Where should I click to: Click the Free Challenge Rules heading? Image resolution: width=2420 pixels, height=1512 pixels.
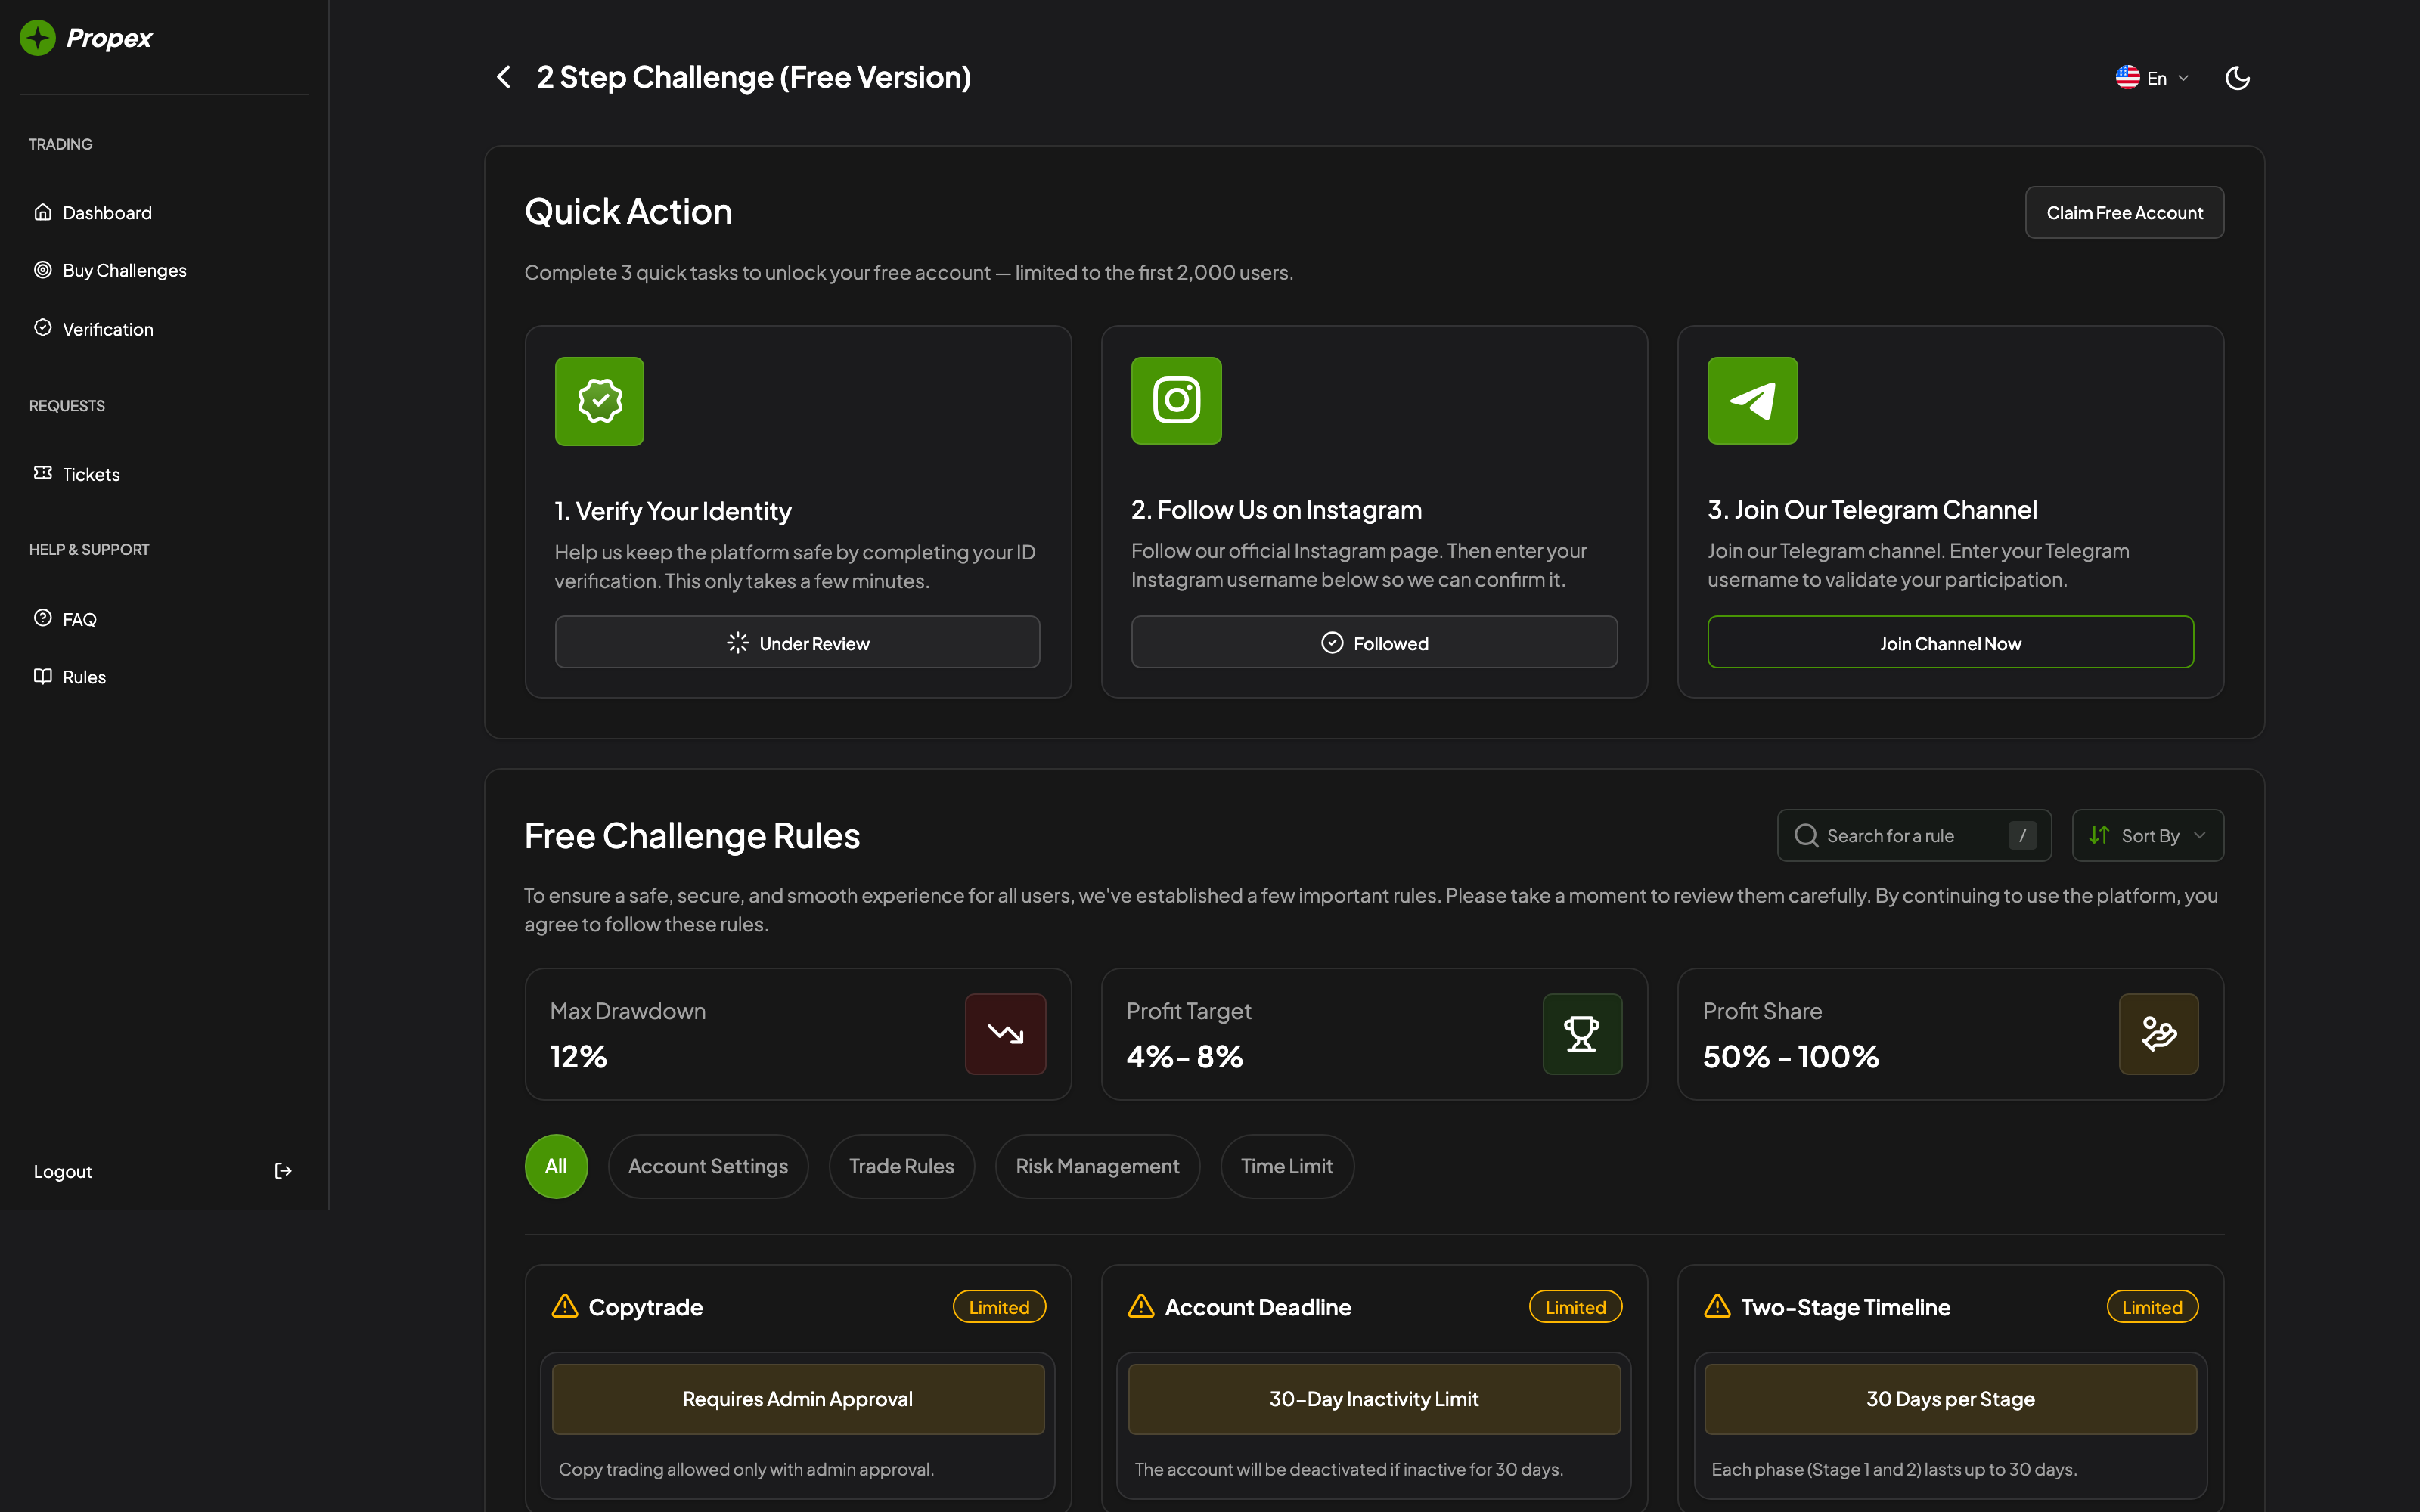(692, 835)
